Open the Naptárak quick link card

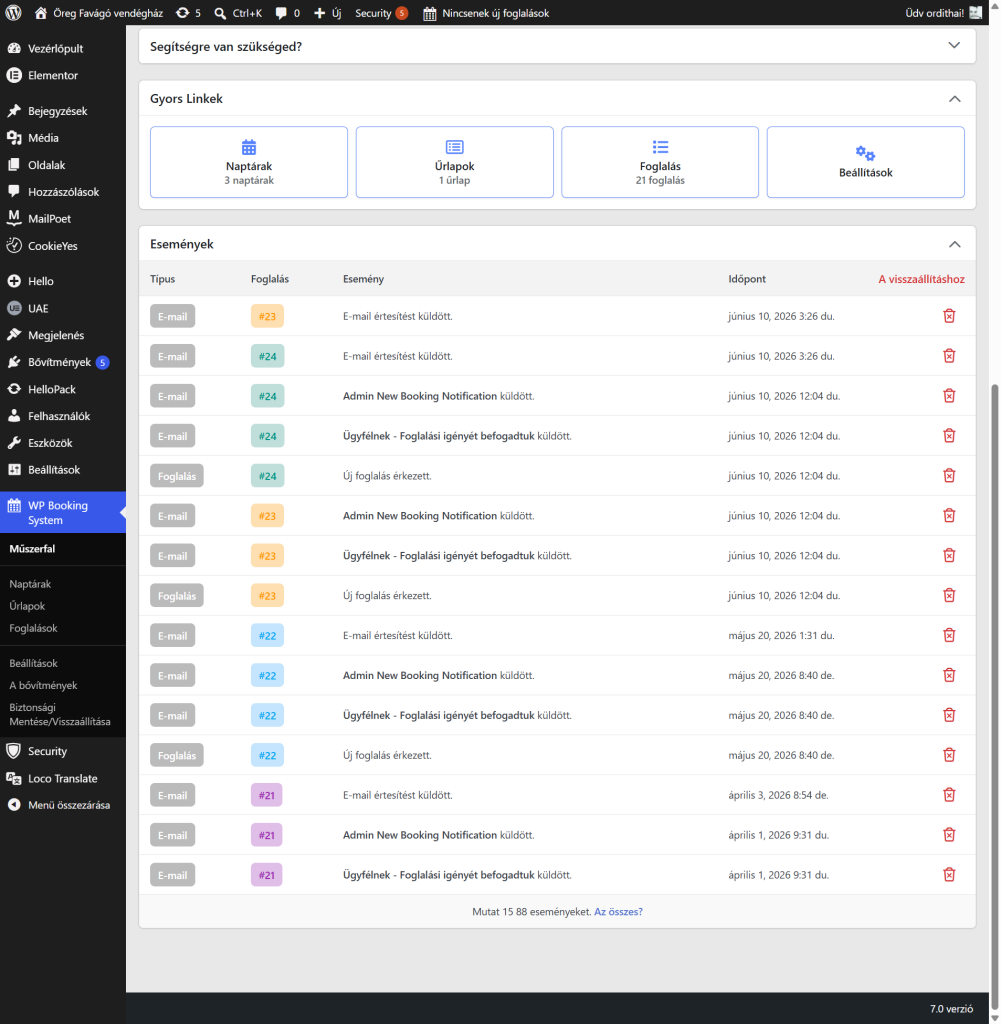click(249, 162)
